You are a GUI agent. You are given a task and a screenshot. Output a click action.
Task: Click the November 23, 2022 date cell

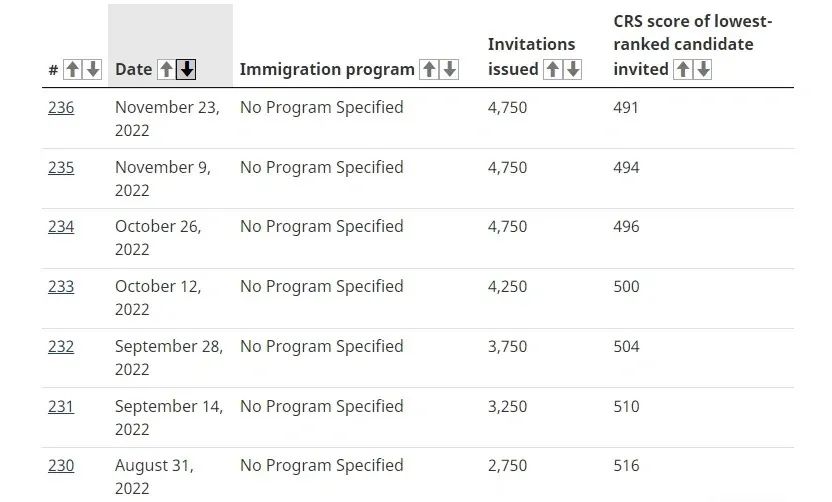(x=167, y=118)
